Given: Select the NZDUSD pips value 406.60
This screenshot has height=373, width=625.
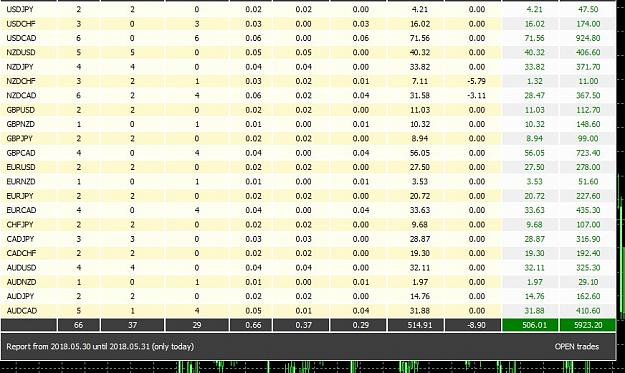Looking at the screenshot, I should click(x=588, y=52).
